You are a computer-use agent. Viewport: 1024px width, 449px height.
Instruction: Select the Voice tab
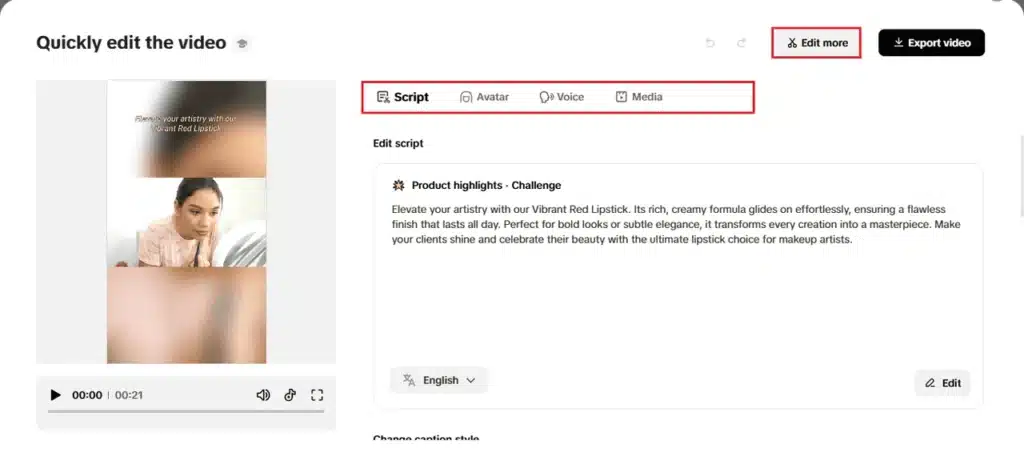click(561, 97)
